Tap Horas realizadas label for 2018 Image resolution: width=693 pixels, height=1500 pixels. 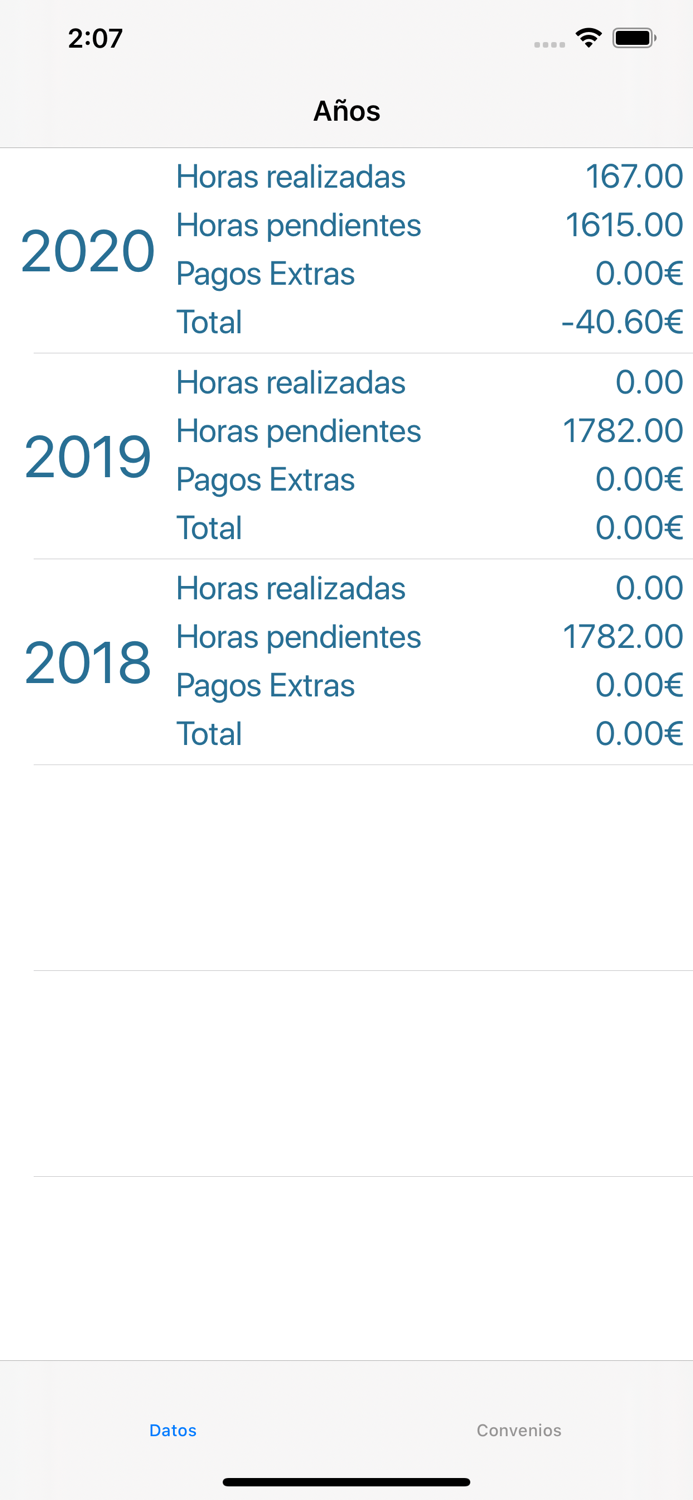click(290, 589)
